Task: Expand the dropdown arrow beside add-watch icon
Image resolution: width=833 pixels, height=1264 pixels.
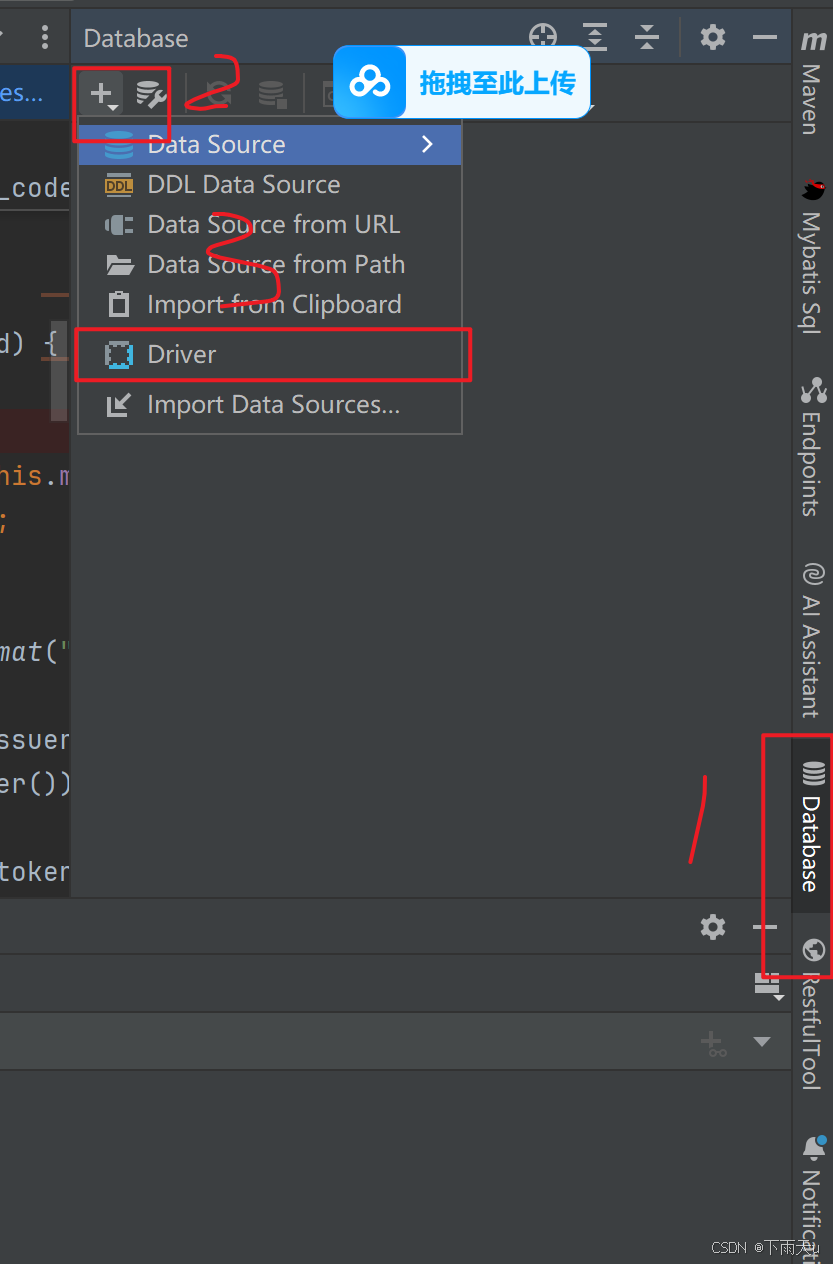Action: pyautogui.click(x=762, y=1042)
